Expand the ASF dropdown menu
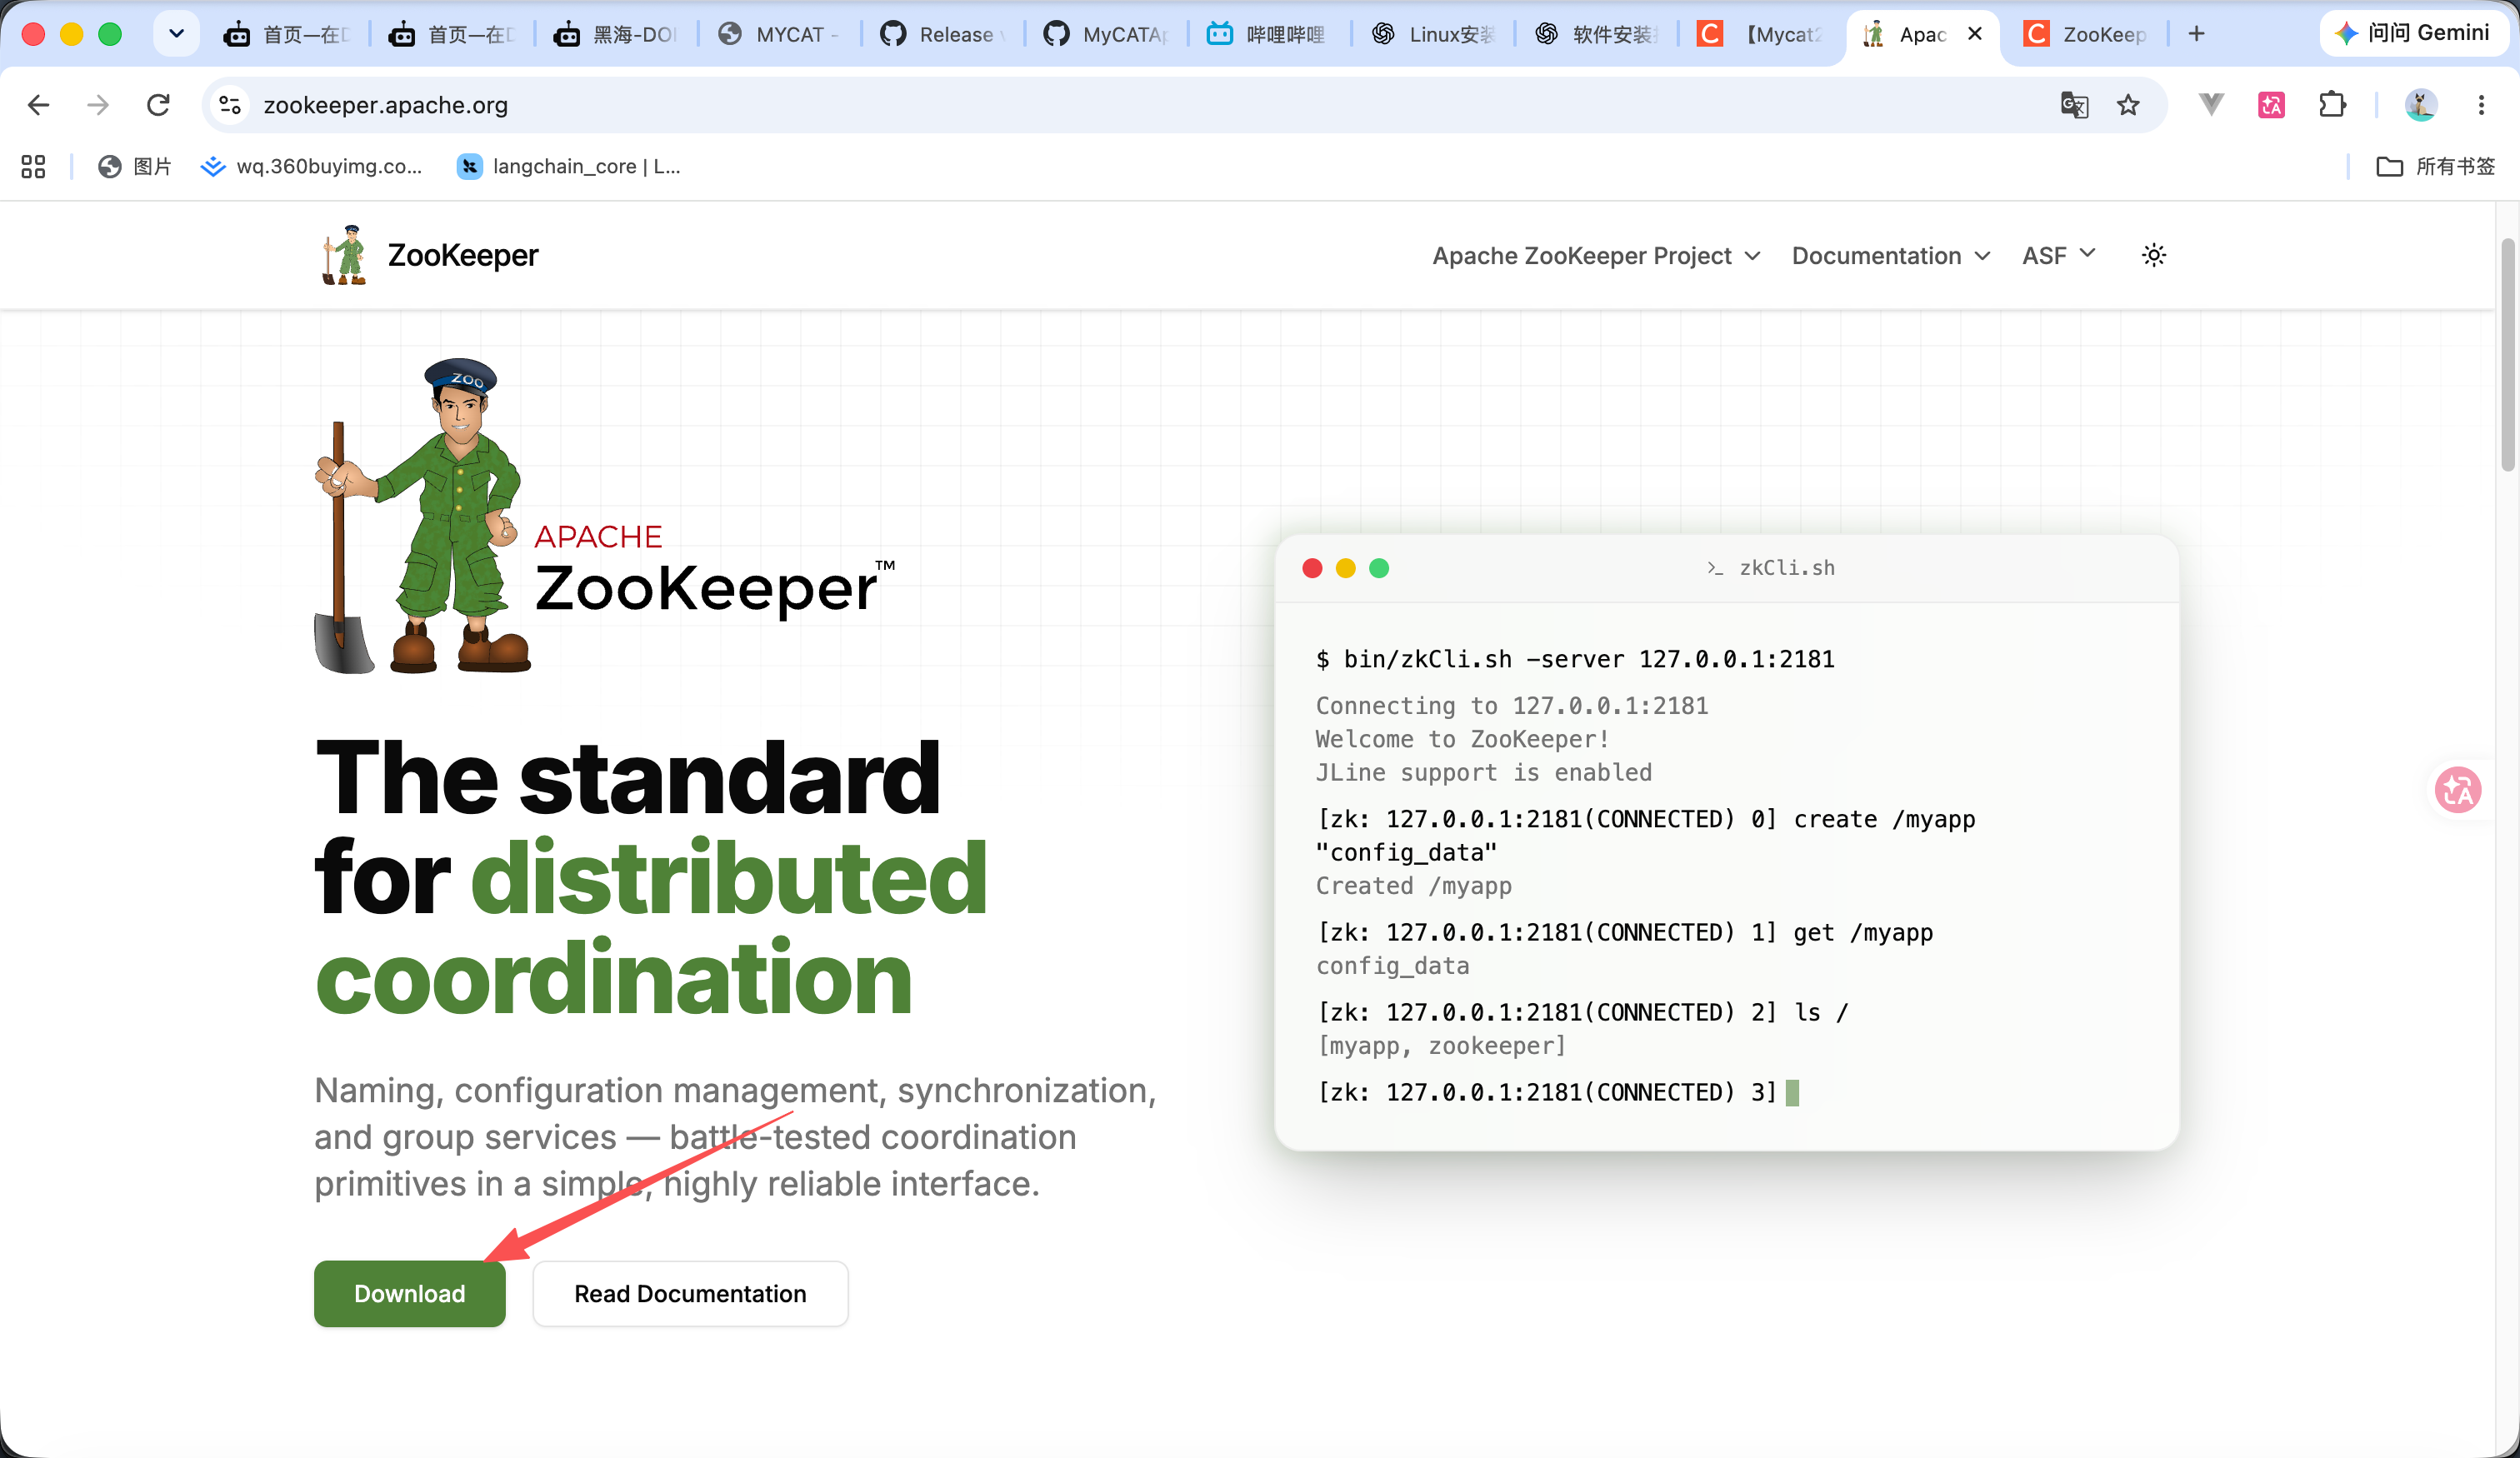Screen dimensions: 2520x1458 coord(2058,255)
